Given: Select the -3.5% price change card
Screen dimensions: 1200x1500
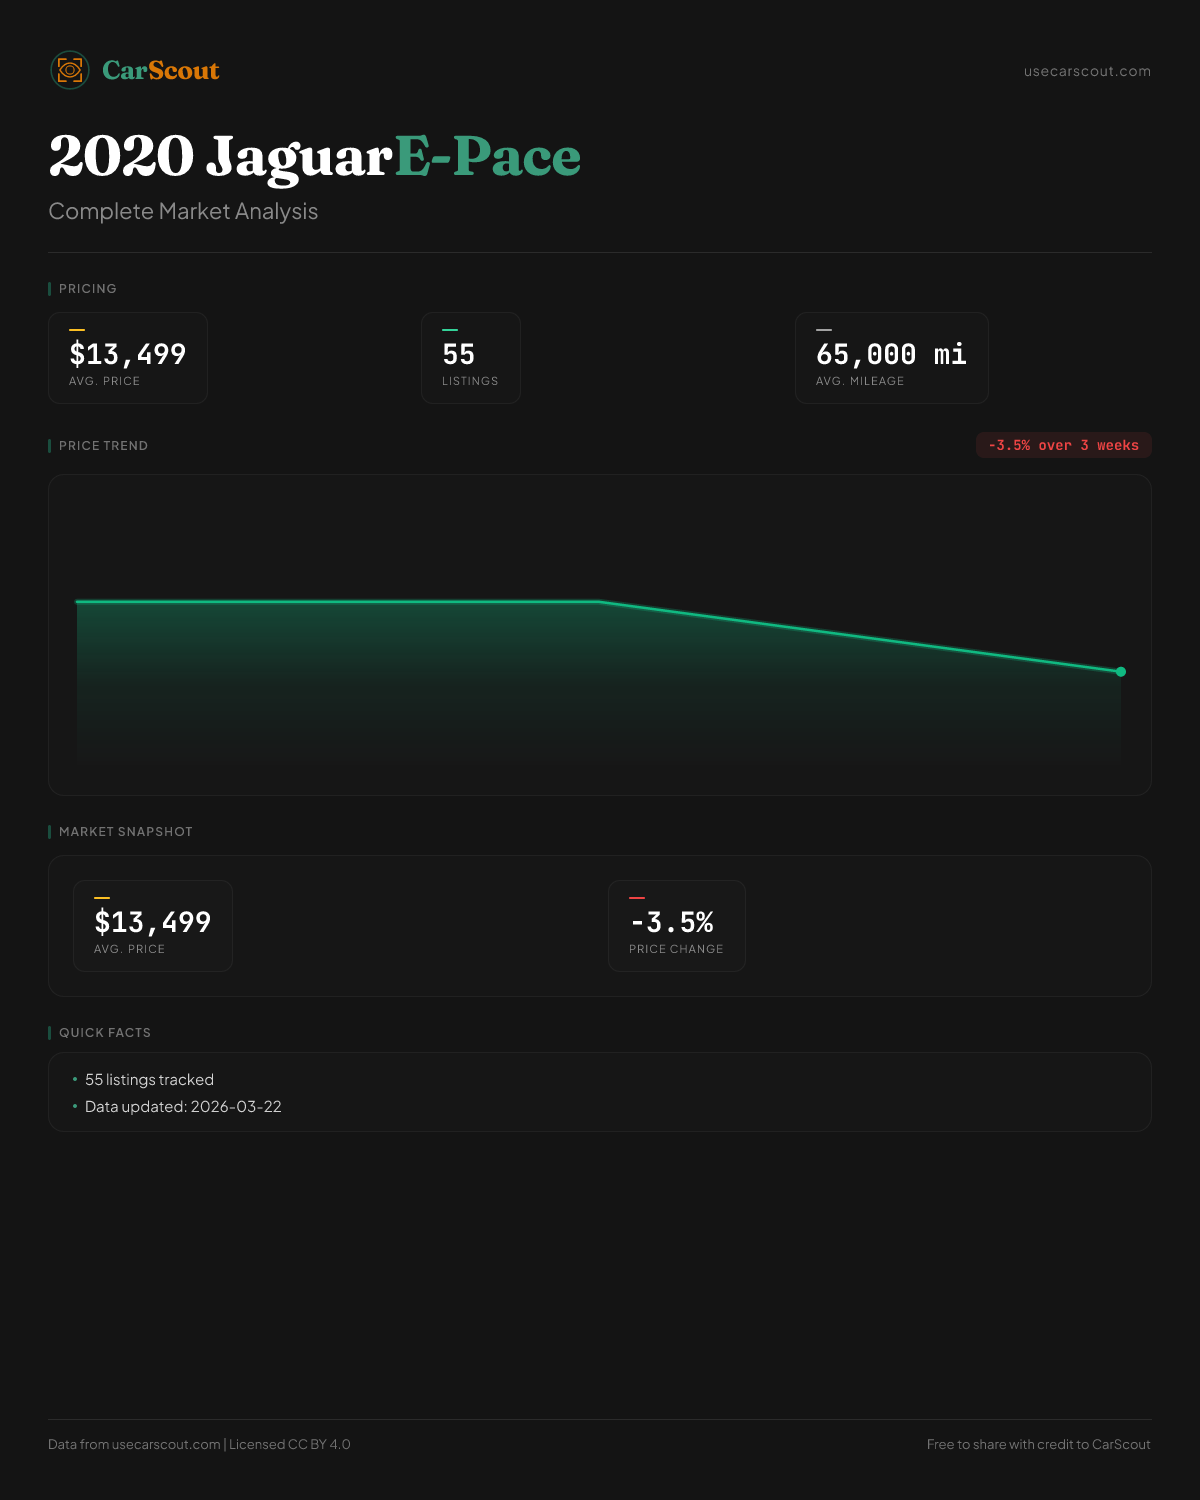Looking at the screenshot, I should click(677, 926).
